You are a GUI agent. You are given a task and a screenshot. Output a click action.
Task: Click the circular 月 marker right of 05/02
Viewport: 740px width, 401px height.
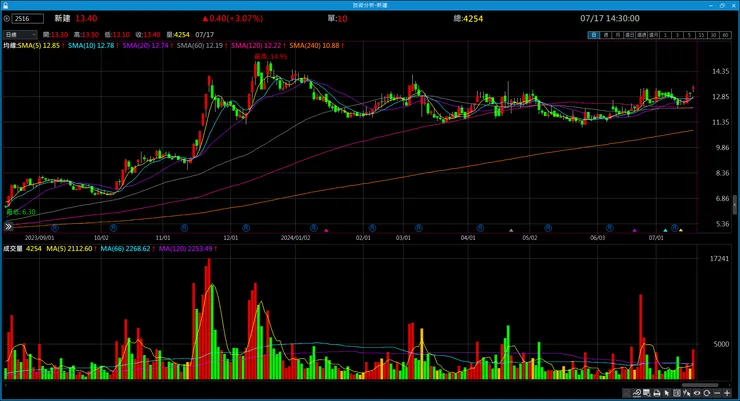click(548, 228)
